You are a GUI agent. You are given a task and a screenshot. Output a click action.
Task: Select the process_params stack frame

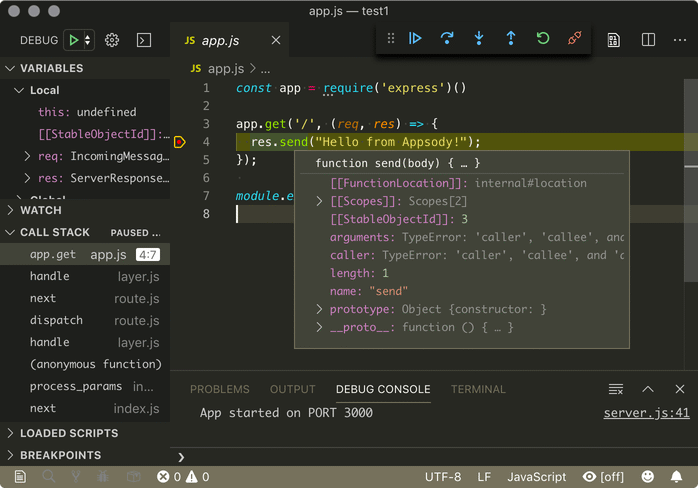(85, 386)
